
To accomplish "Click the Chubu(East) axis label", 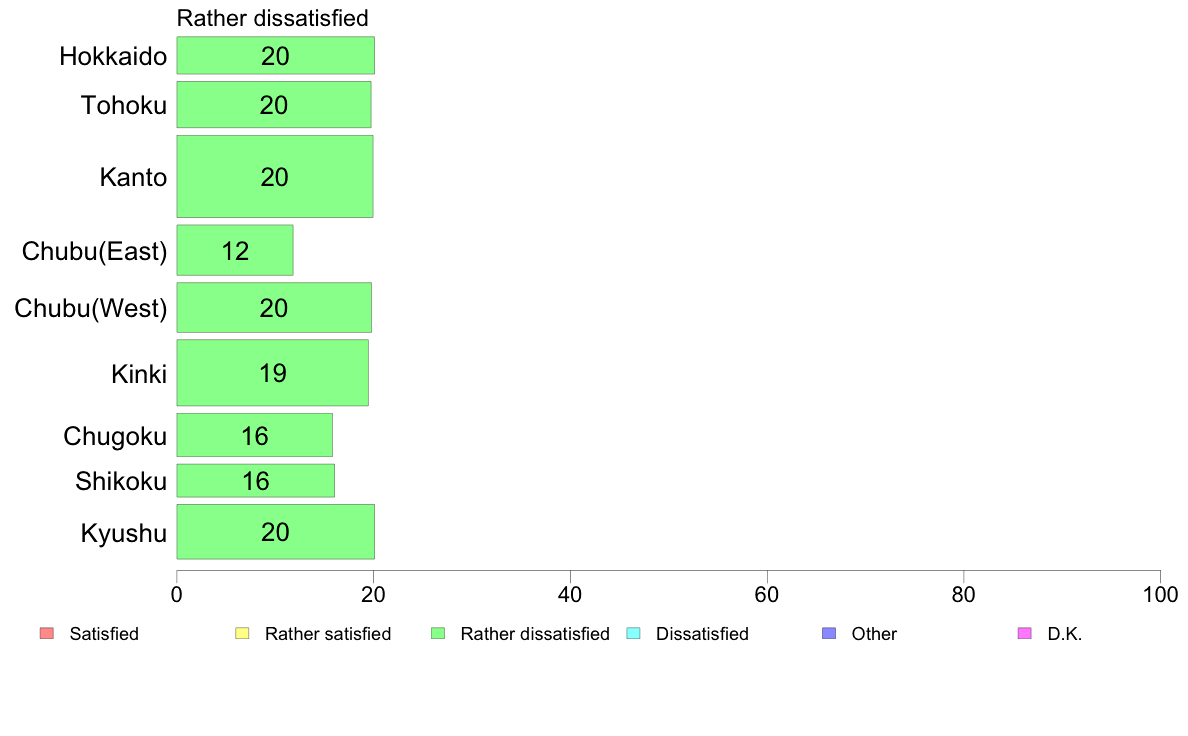I will 95,251.
